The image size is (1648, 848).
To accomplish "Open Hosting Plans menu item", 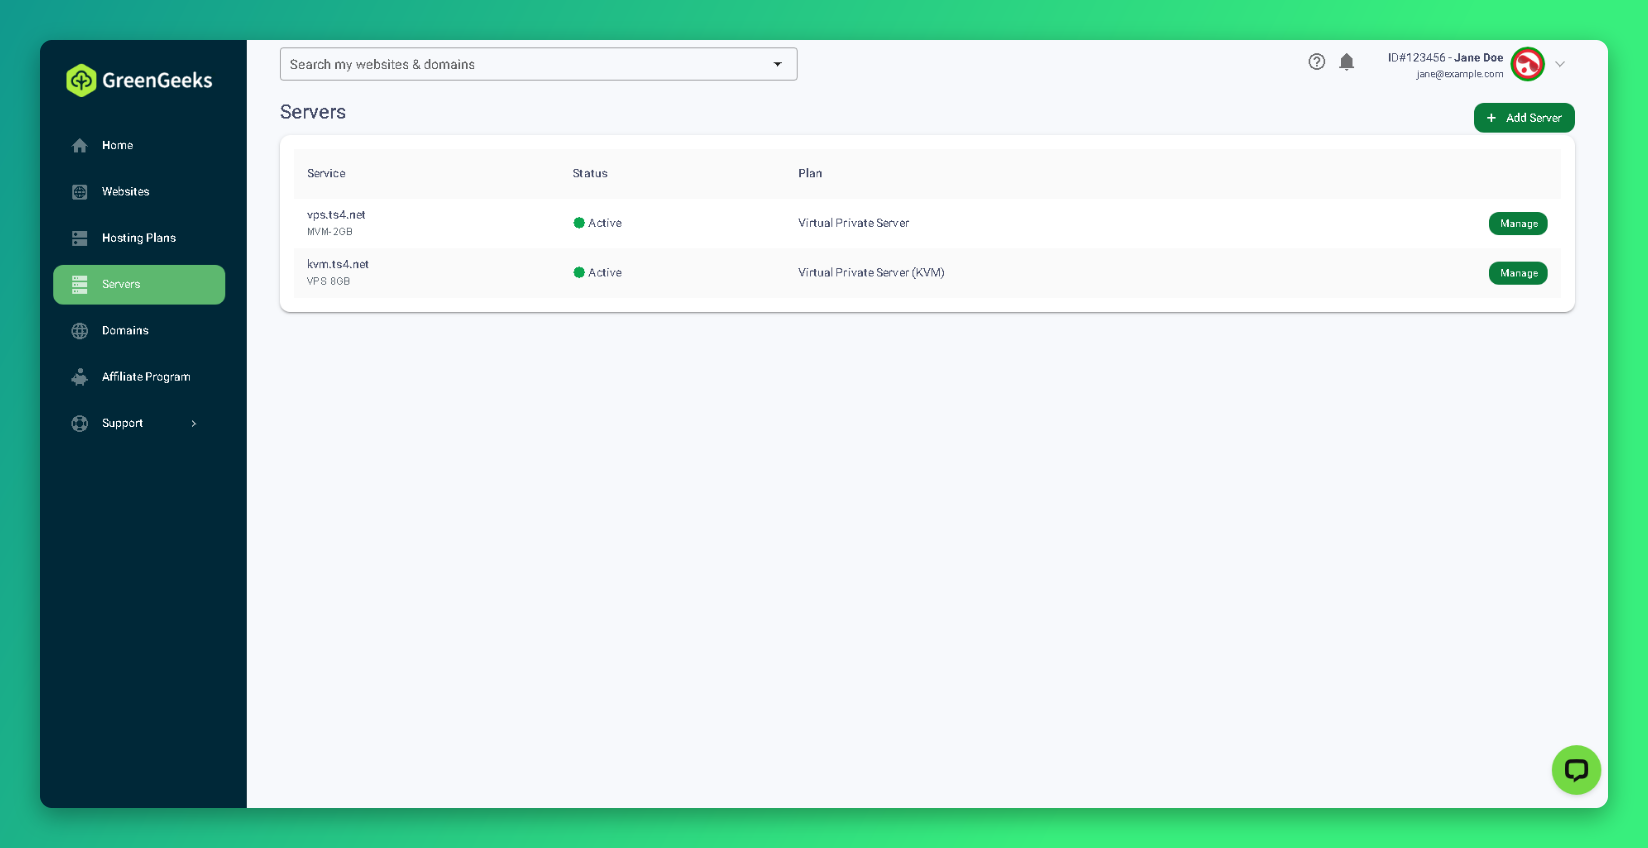I will point(139,238).
